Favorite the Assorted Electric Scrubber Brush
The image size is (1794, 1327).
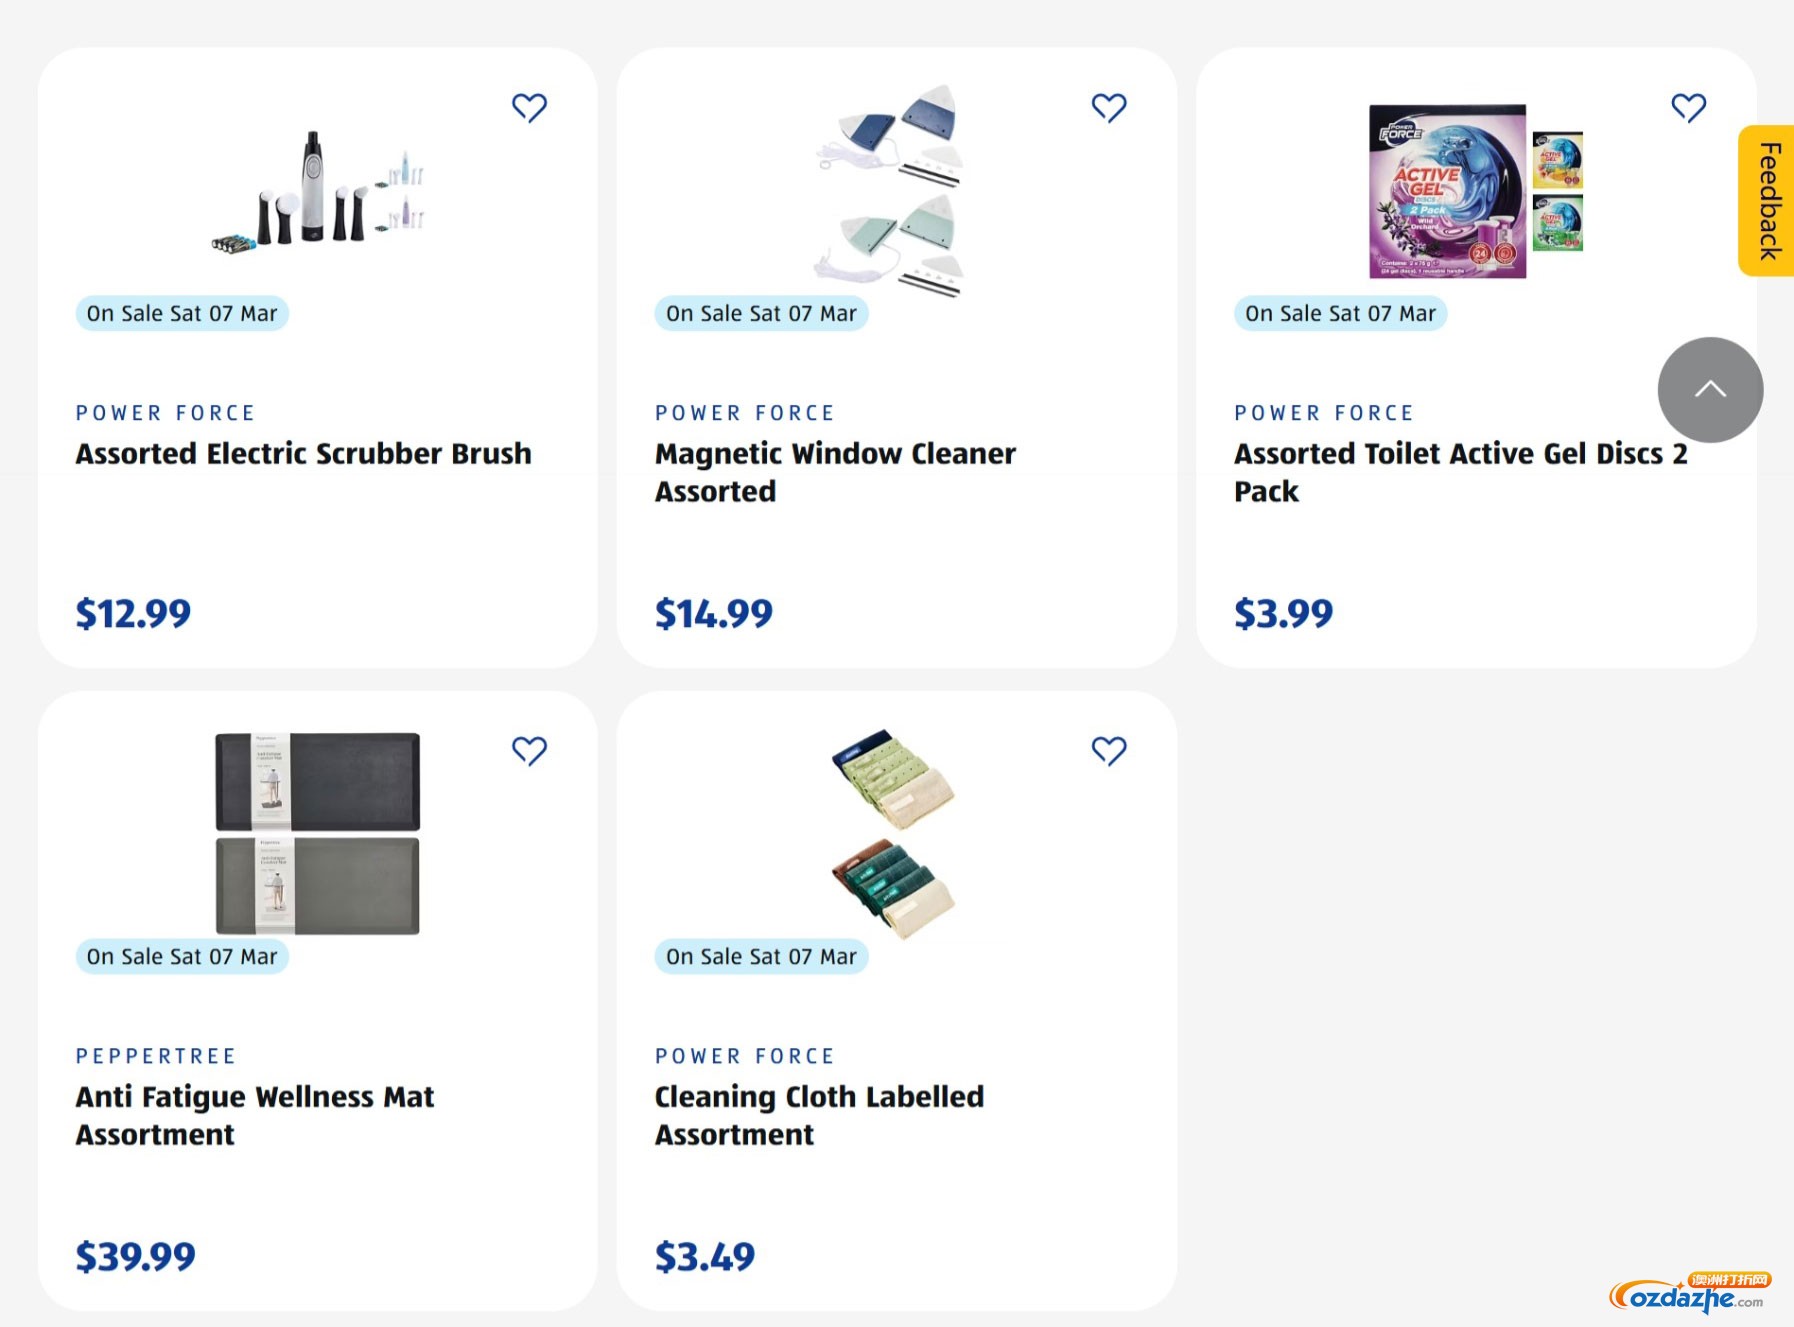click(x=529, y=107)
